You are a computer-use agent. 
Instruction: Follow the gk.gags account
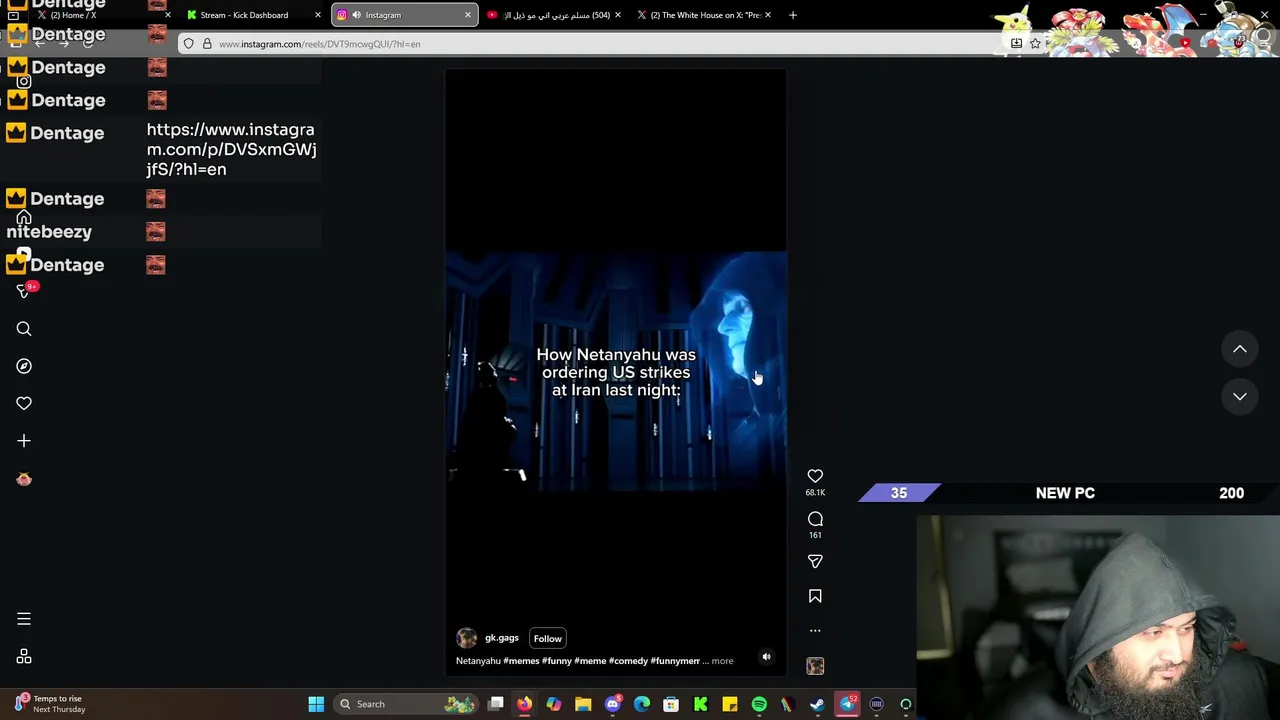tap(547, 638)
